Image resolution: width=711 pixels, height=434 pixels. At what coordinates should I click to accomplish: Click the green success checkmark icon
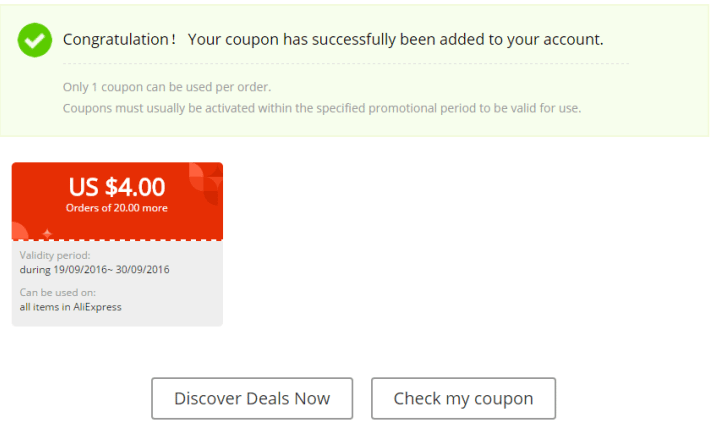tap(35, 40)
